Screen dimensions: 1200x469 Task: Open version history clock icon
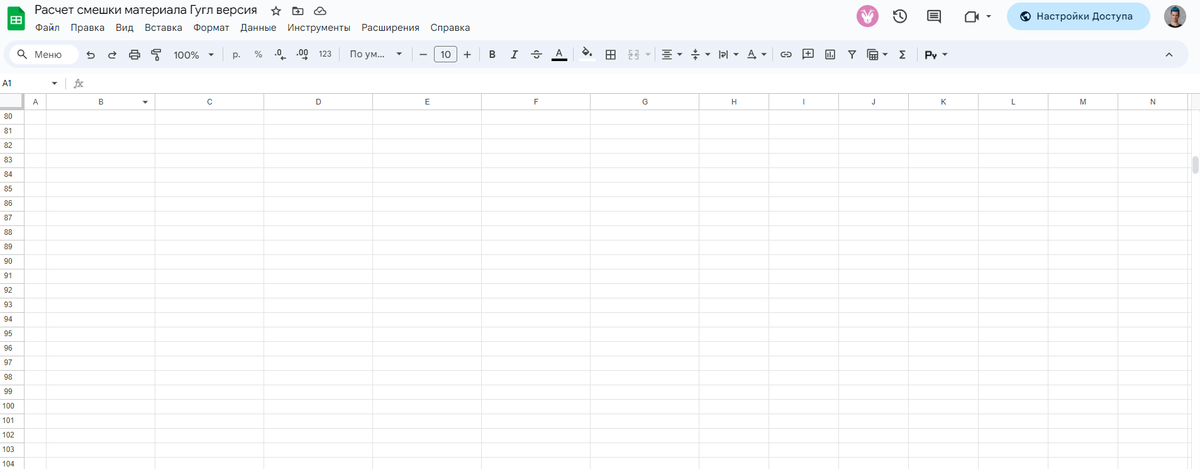pyautogui.click(x=900, y=17)
